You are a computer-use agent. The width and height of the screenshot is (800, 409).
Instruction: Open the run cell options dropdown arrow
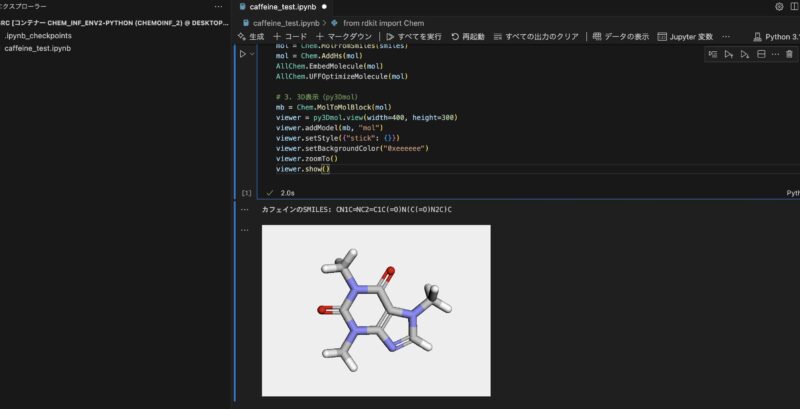[252, 54]
